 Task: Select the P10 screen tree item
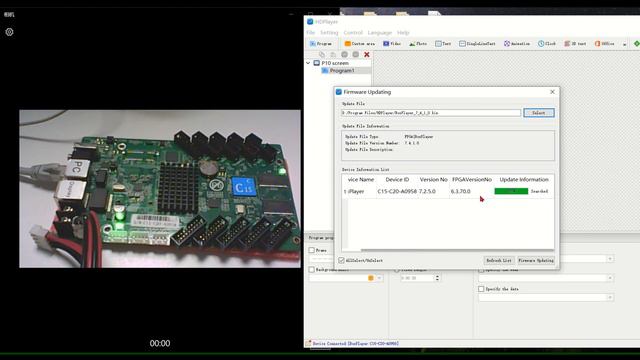(x=331, y=63)
